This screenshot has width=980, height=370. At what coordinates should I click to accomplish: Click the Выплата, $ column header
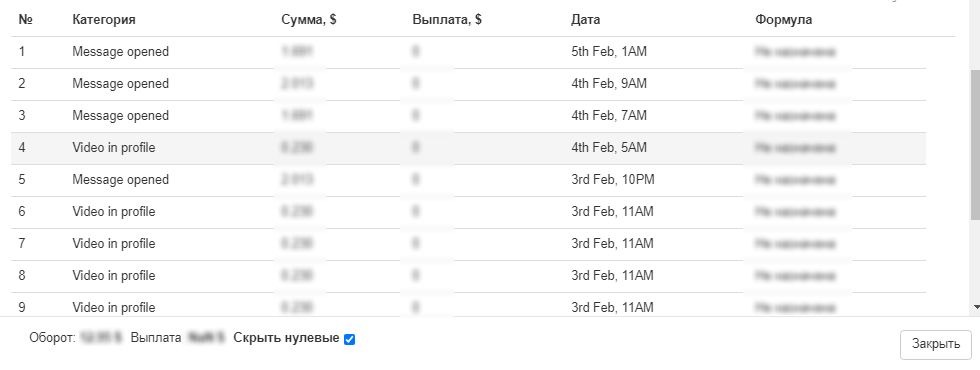pos(447,19)
